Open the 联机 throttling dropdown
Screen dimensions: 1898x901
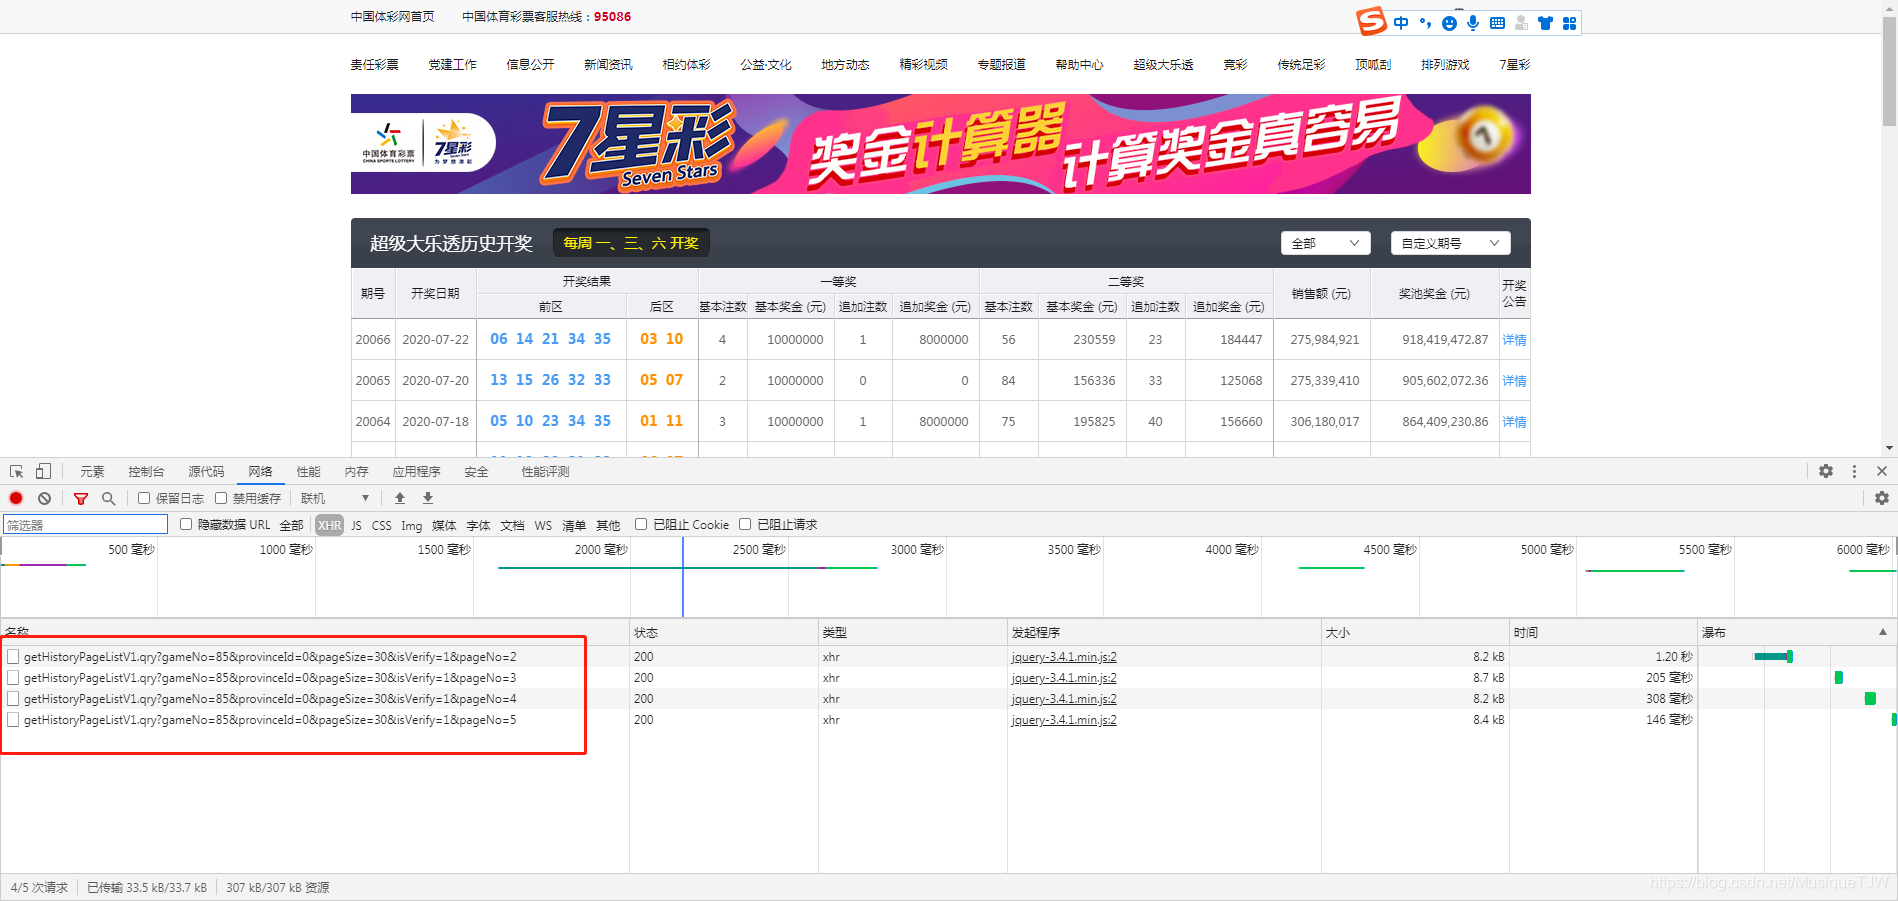[x=336, y=498]
